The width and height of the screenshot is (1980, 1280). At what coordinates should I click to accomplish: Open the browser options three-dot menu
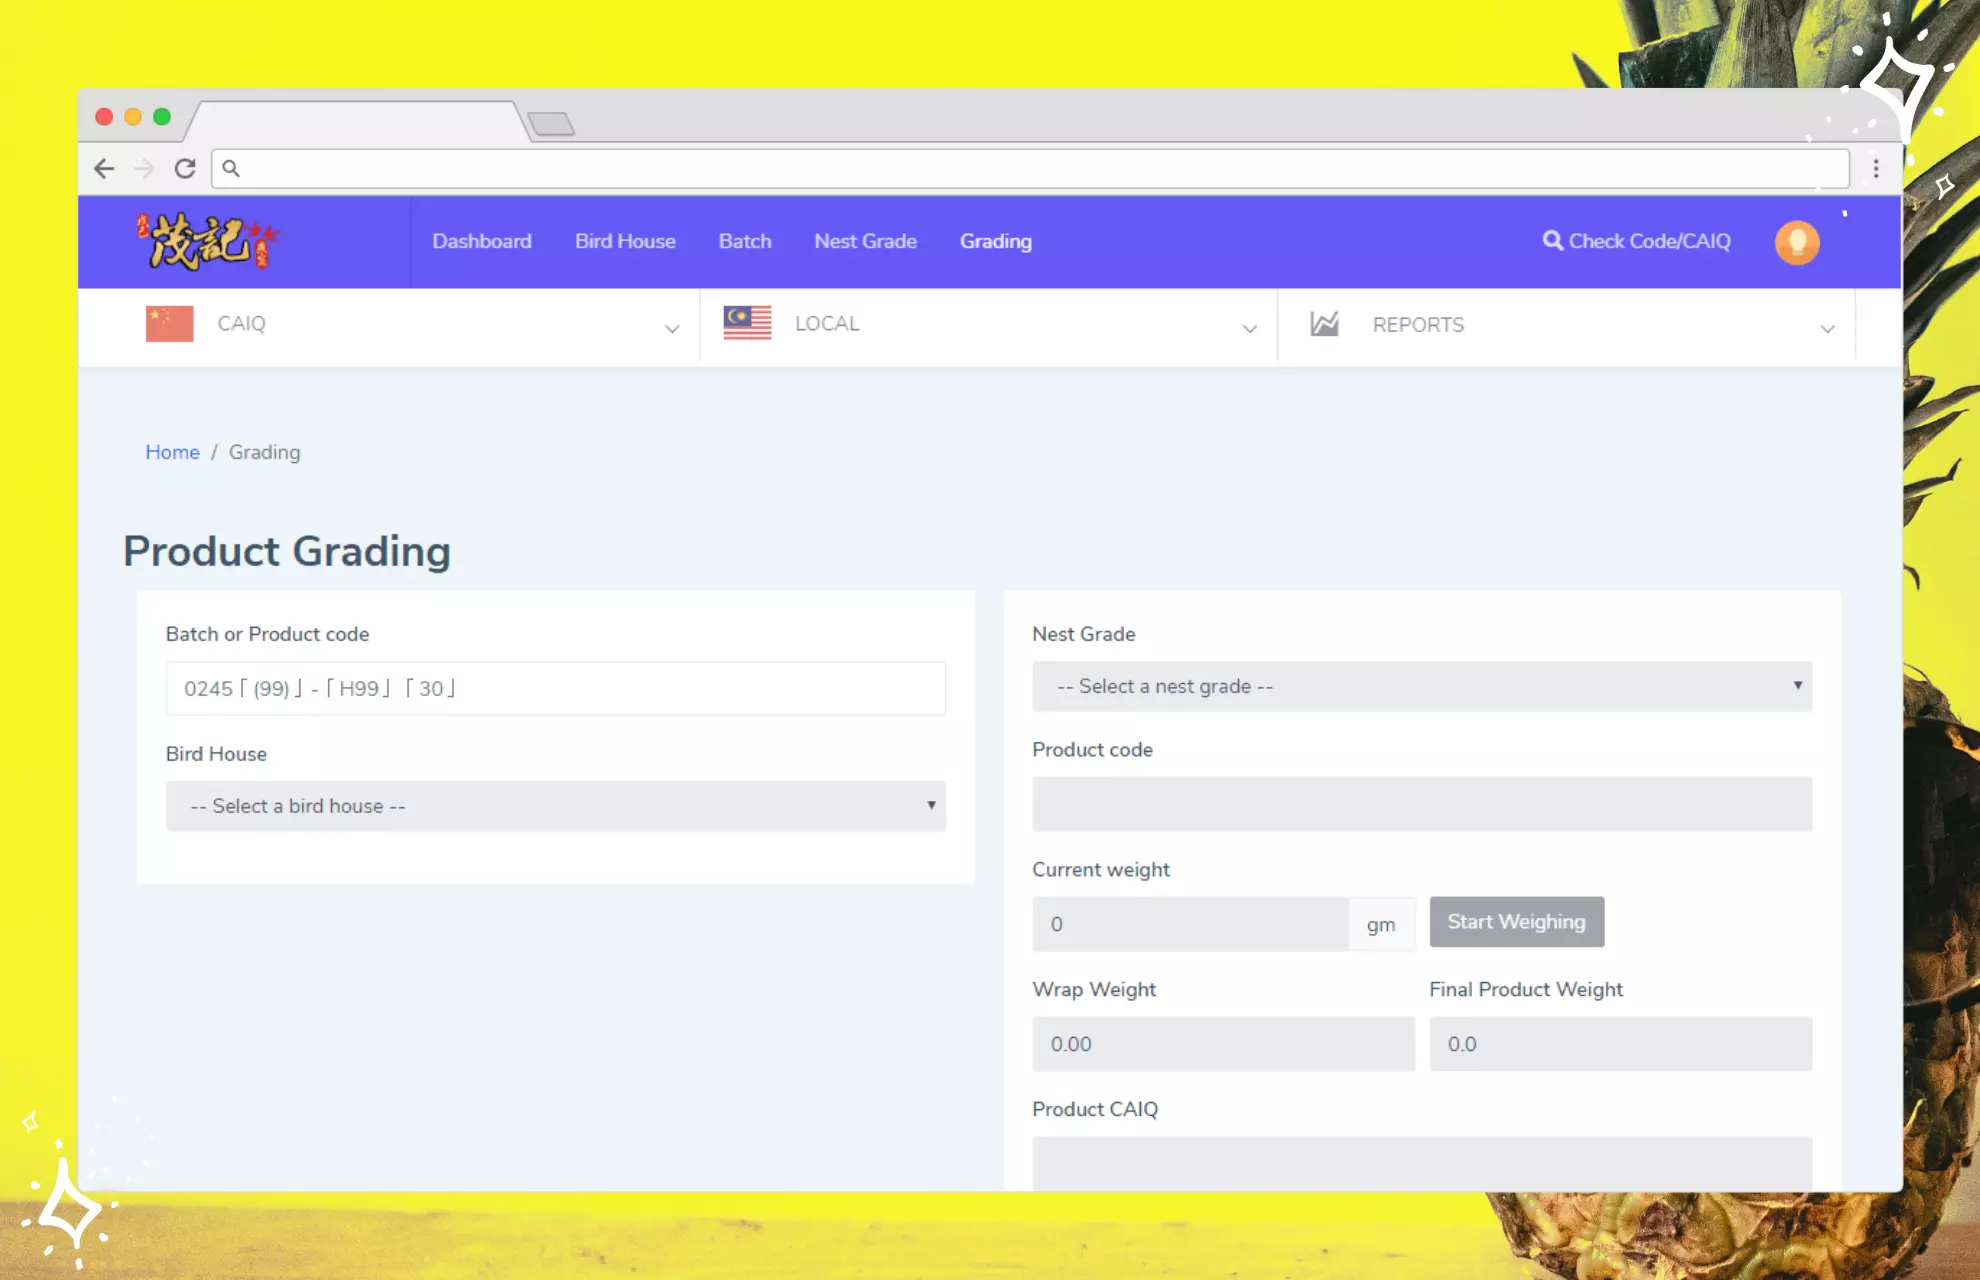tap(1876, 168)
